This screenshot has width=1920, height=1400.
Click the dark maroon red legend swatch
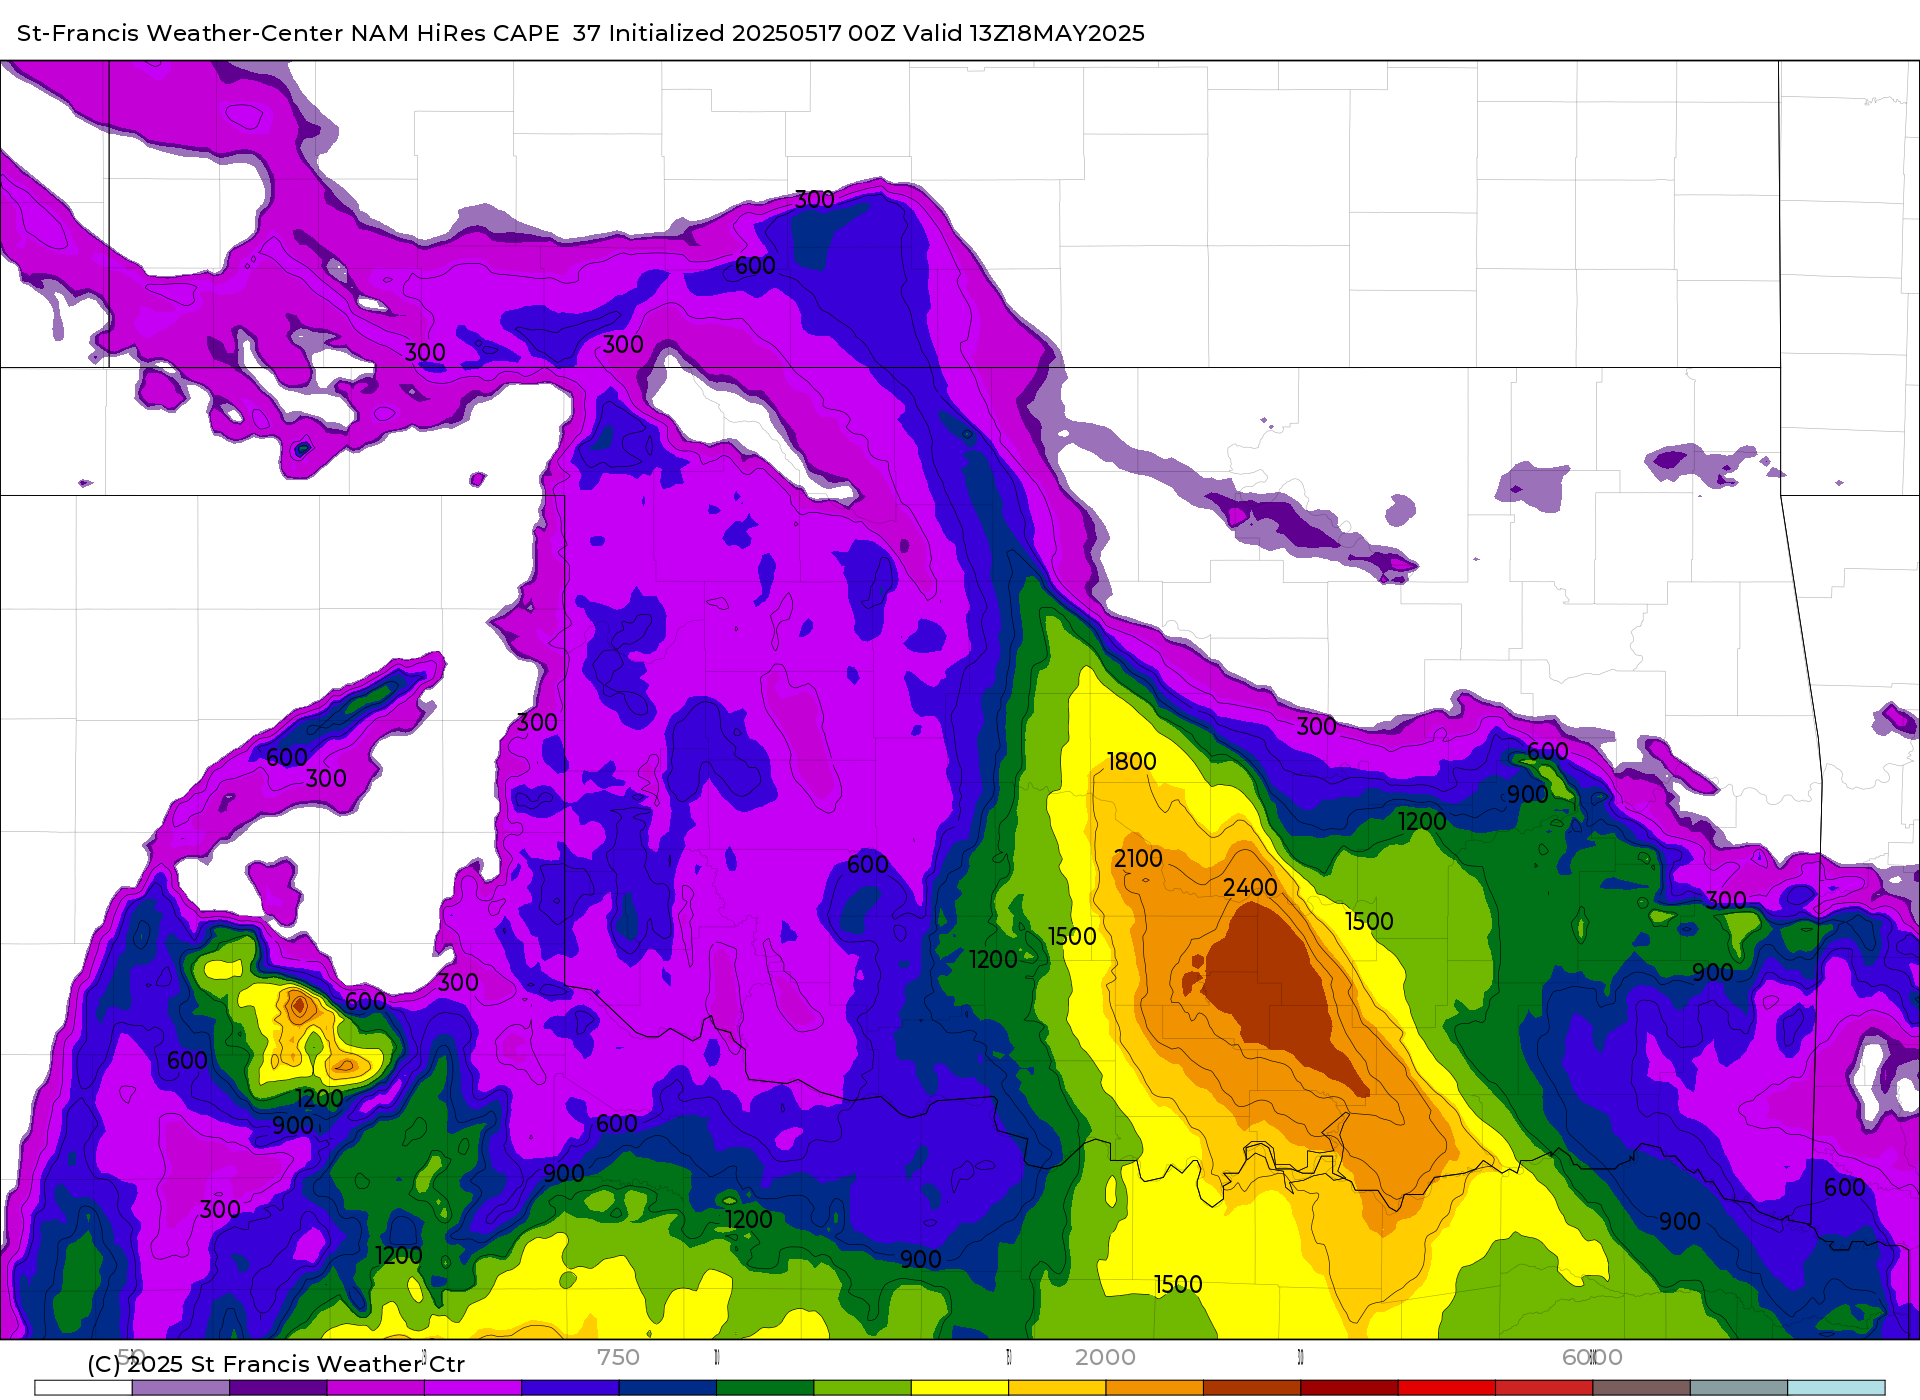[1349, 1388]
